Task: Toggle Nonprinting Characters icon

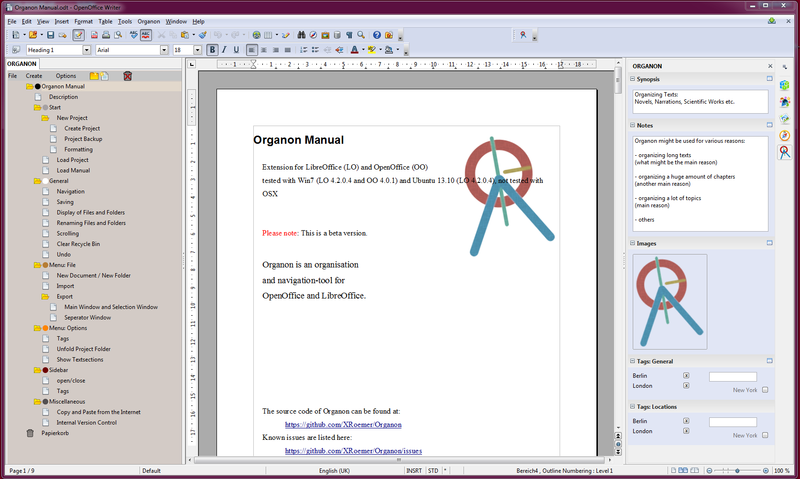Action: (349, 35)
